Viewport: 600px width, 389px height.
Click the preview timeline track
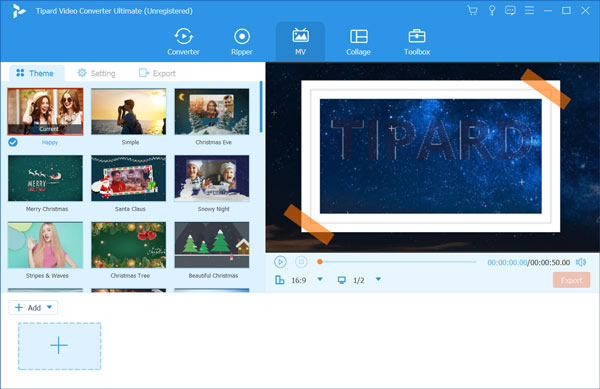pyautogui.click(x=398, y=262)
